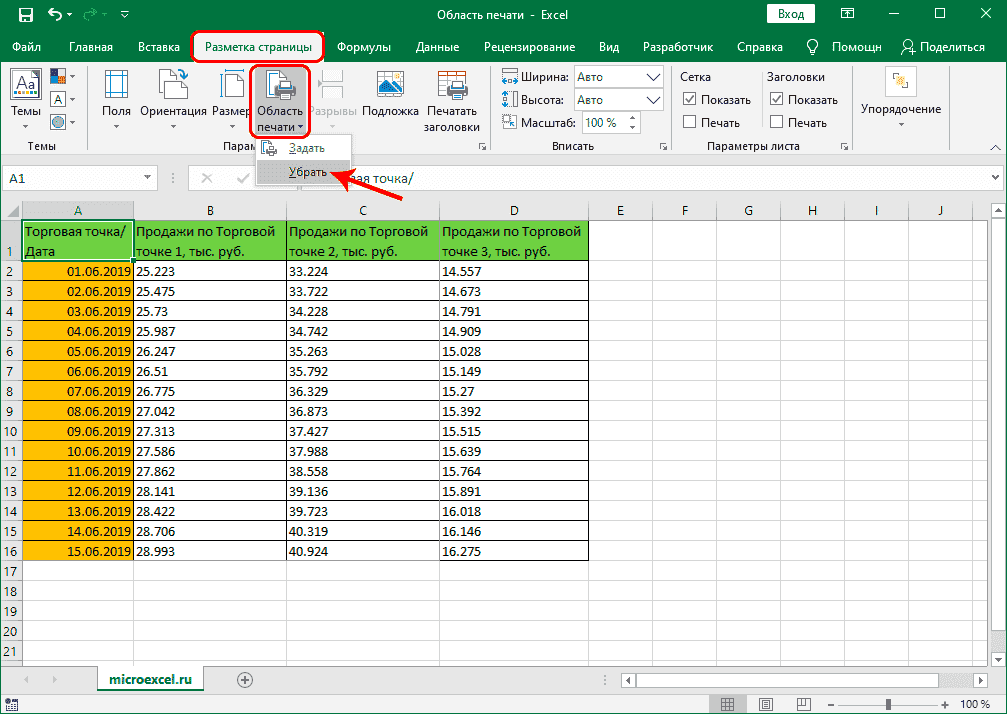This screenshot has height=714, width=1007.
Task: Click the Подложка background icon
Action: [390, 95]
